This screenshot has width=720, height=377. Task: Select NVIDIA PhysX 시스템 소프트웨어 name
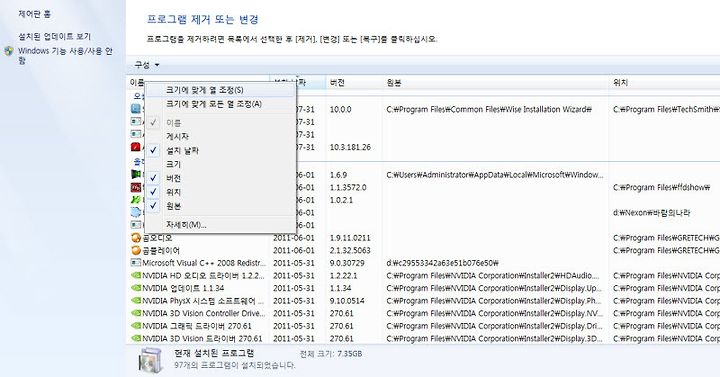click(203, 301)
